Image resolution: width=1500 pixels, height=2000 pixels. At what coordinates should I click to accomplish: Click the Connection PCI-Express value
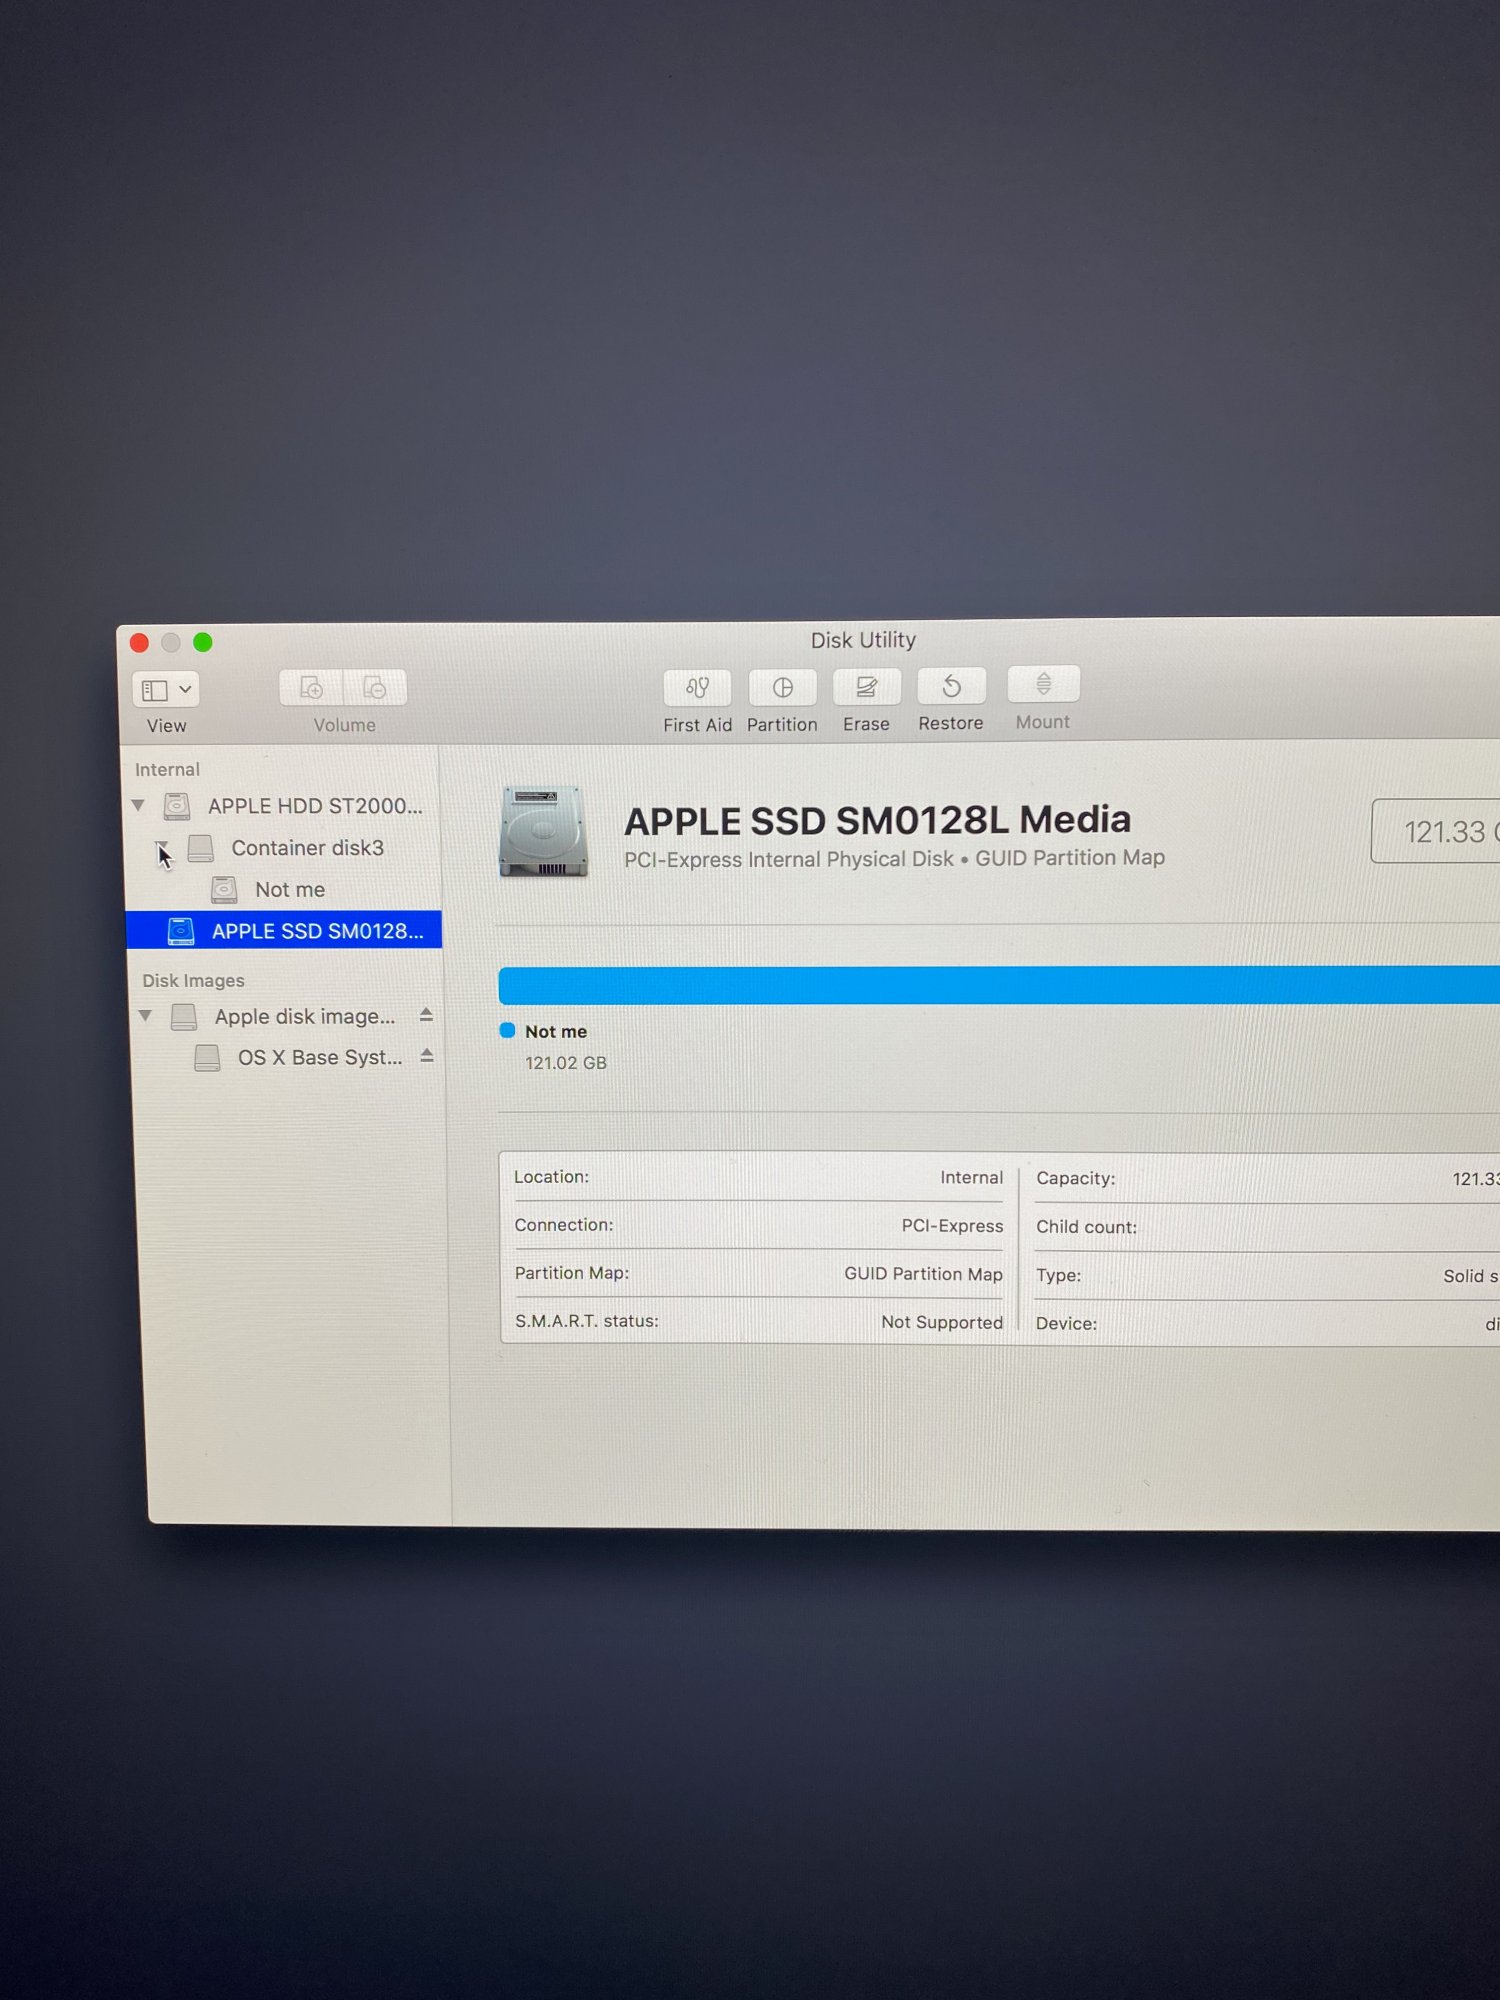tap(952, 1226)
